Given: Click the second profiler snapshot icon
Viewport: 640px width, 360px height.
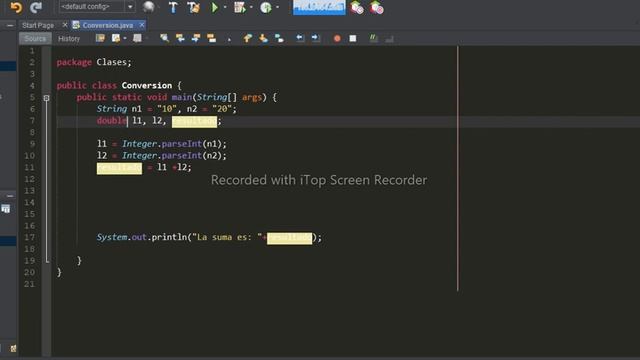Looking at the screenshot, I should pyautogui.click(x=376, y=7).
